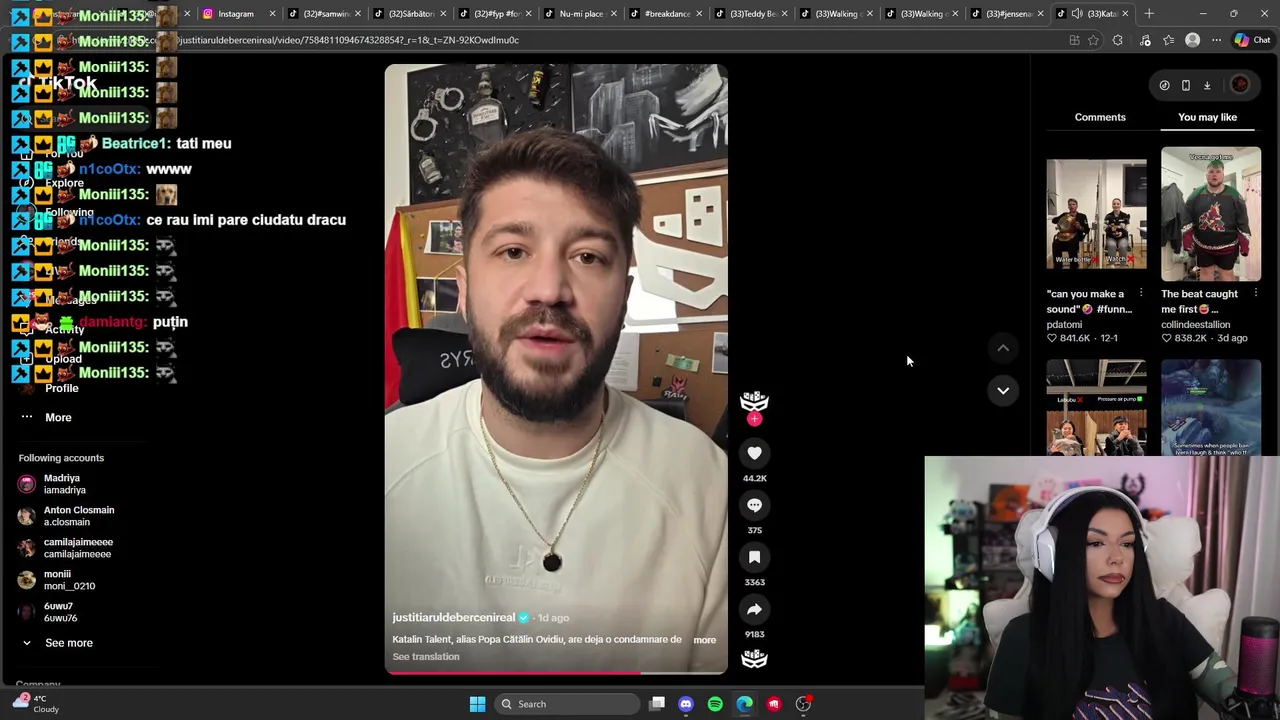Open Windows Start menu

coord(477,704)
